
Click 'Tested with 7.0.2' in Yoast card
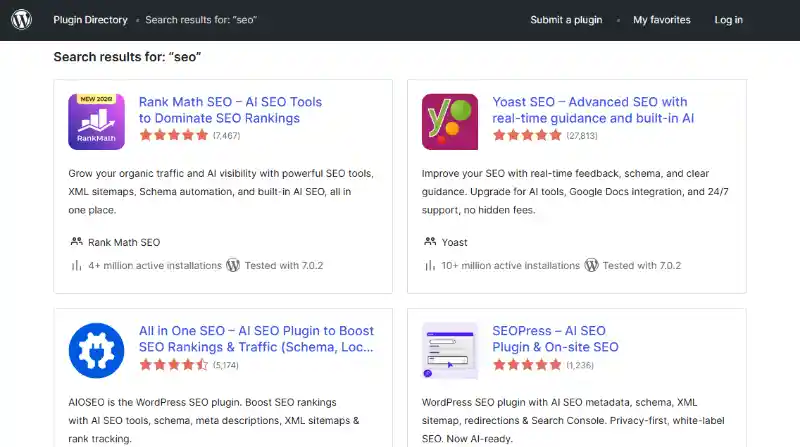click(x=642, y=266)
